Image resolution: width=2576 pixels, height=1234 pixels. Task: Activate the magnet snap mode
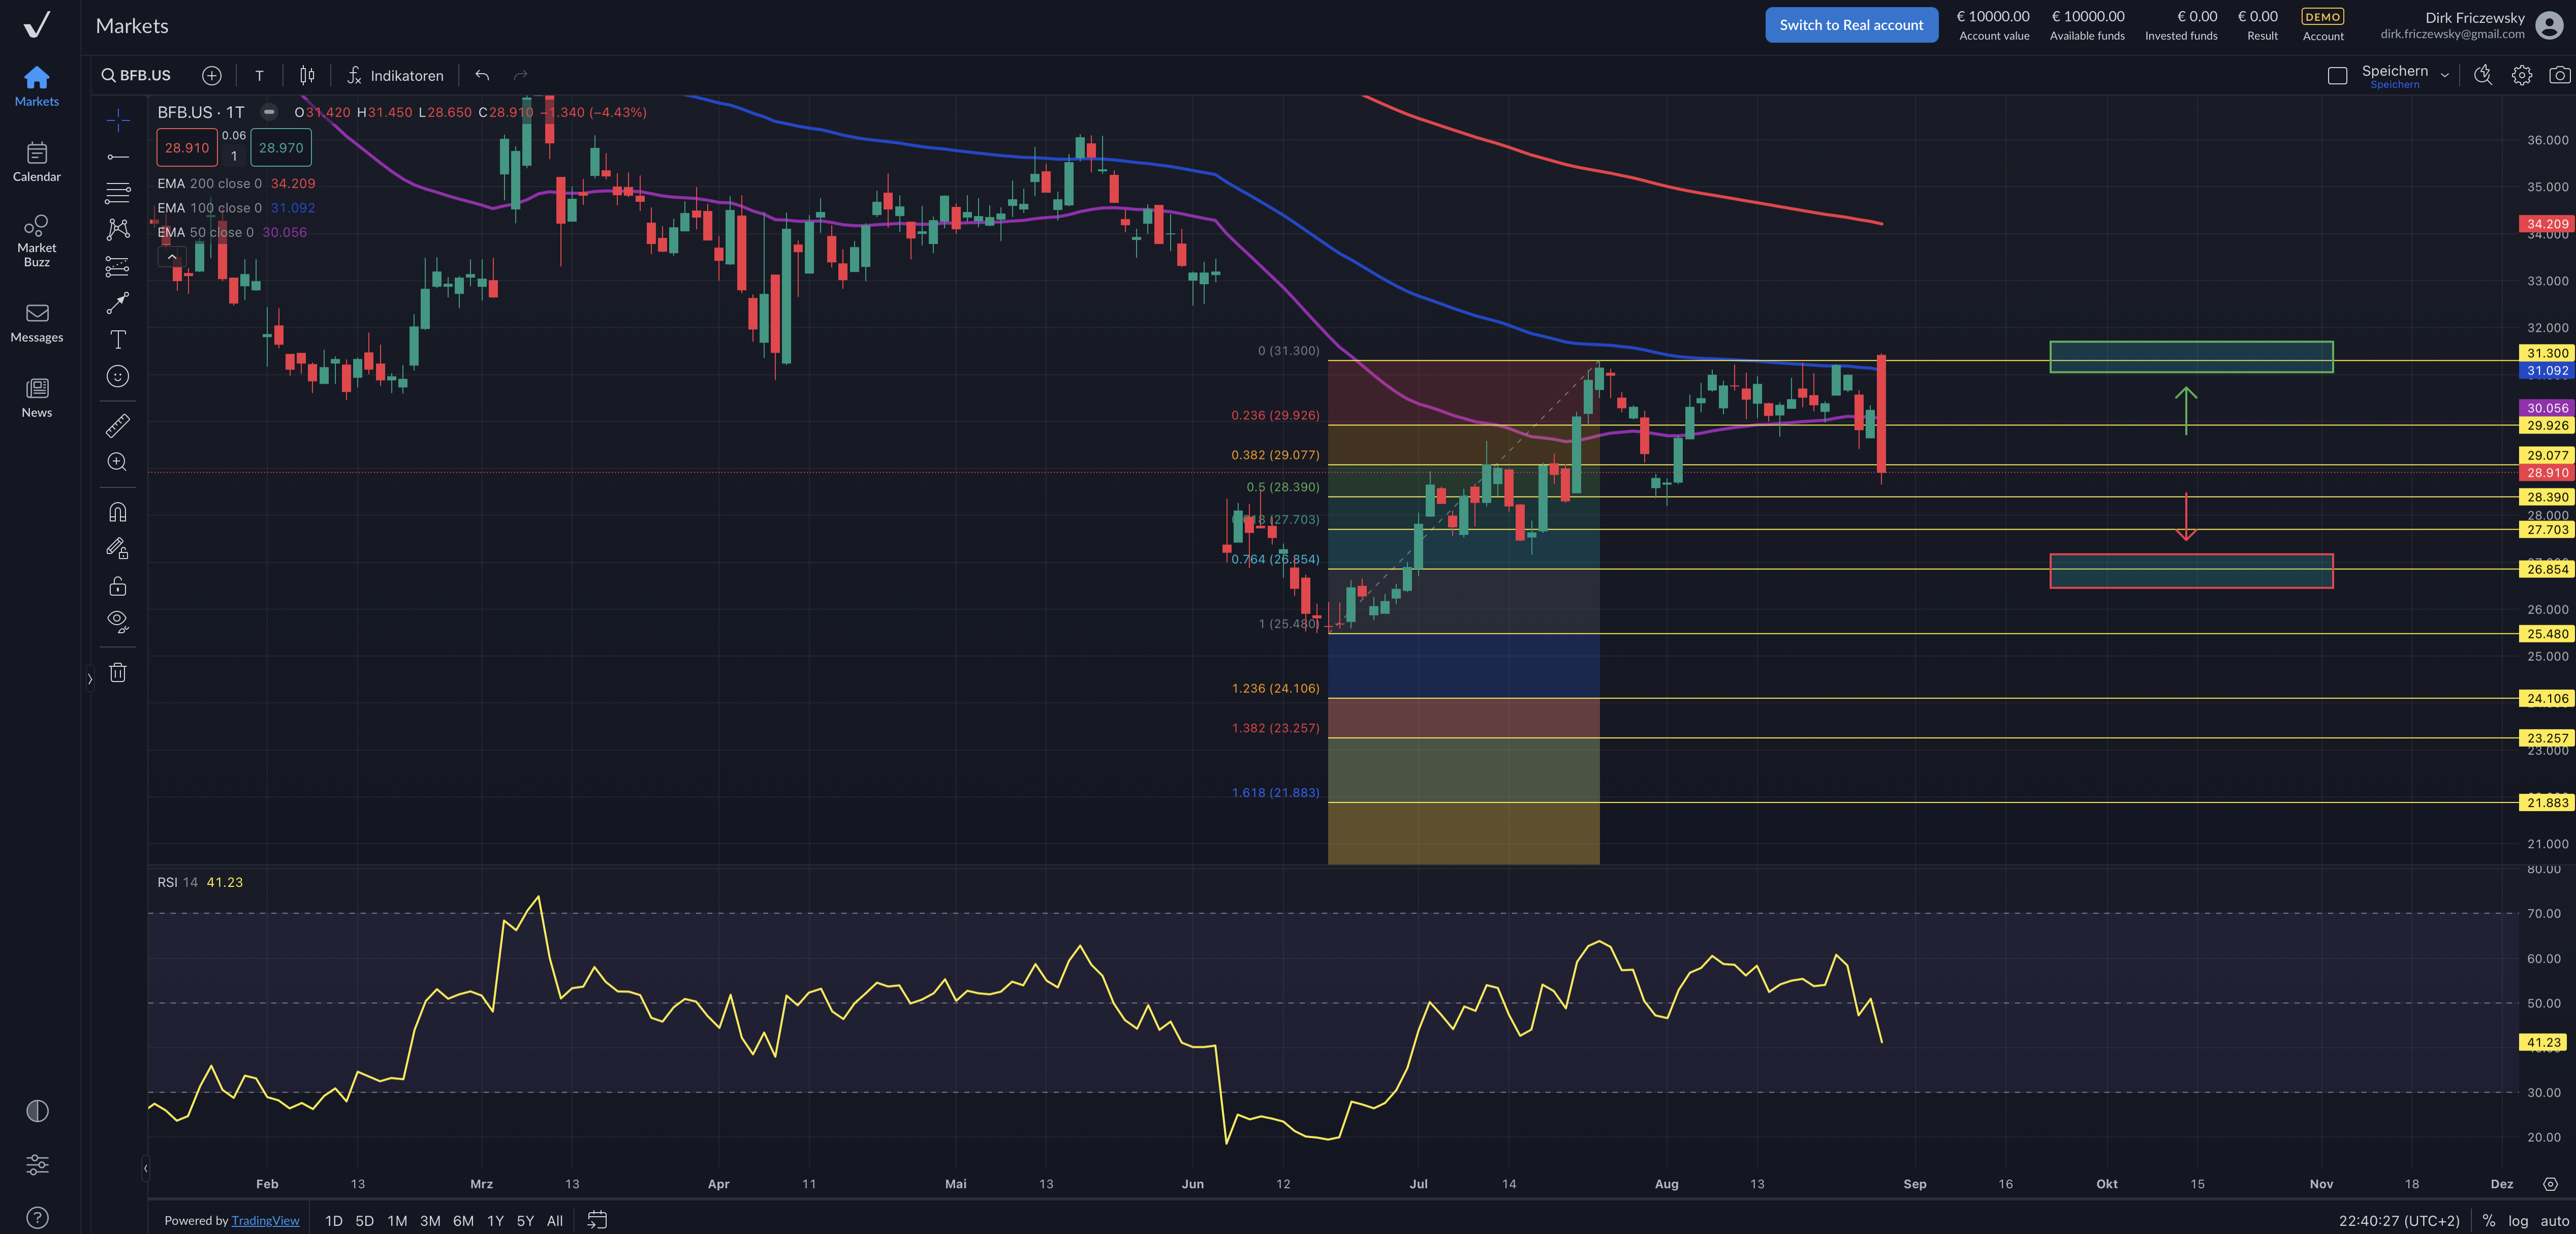click(x=118, y=512)
